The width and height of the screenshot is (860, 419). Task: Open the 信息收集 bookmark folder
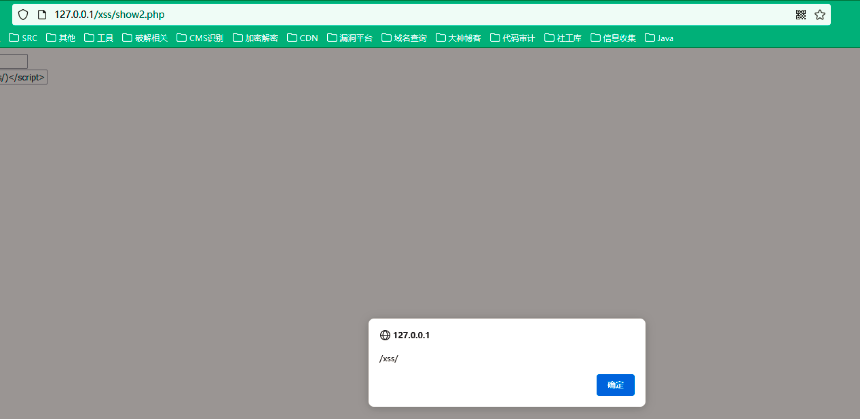(x=613, y=38)
